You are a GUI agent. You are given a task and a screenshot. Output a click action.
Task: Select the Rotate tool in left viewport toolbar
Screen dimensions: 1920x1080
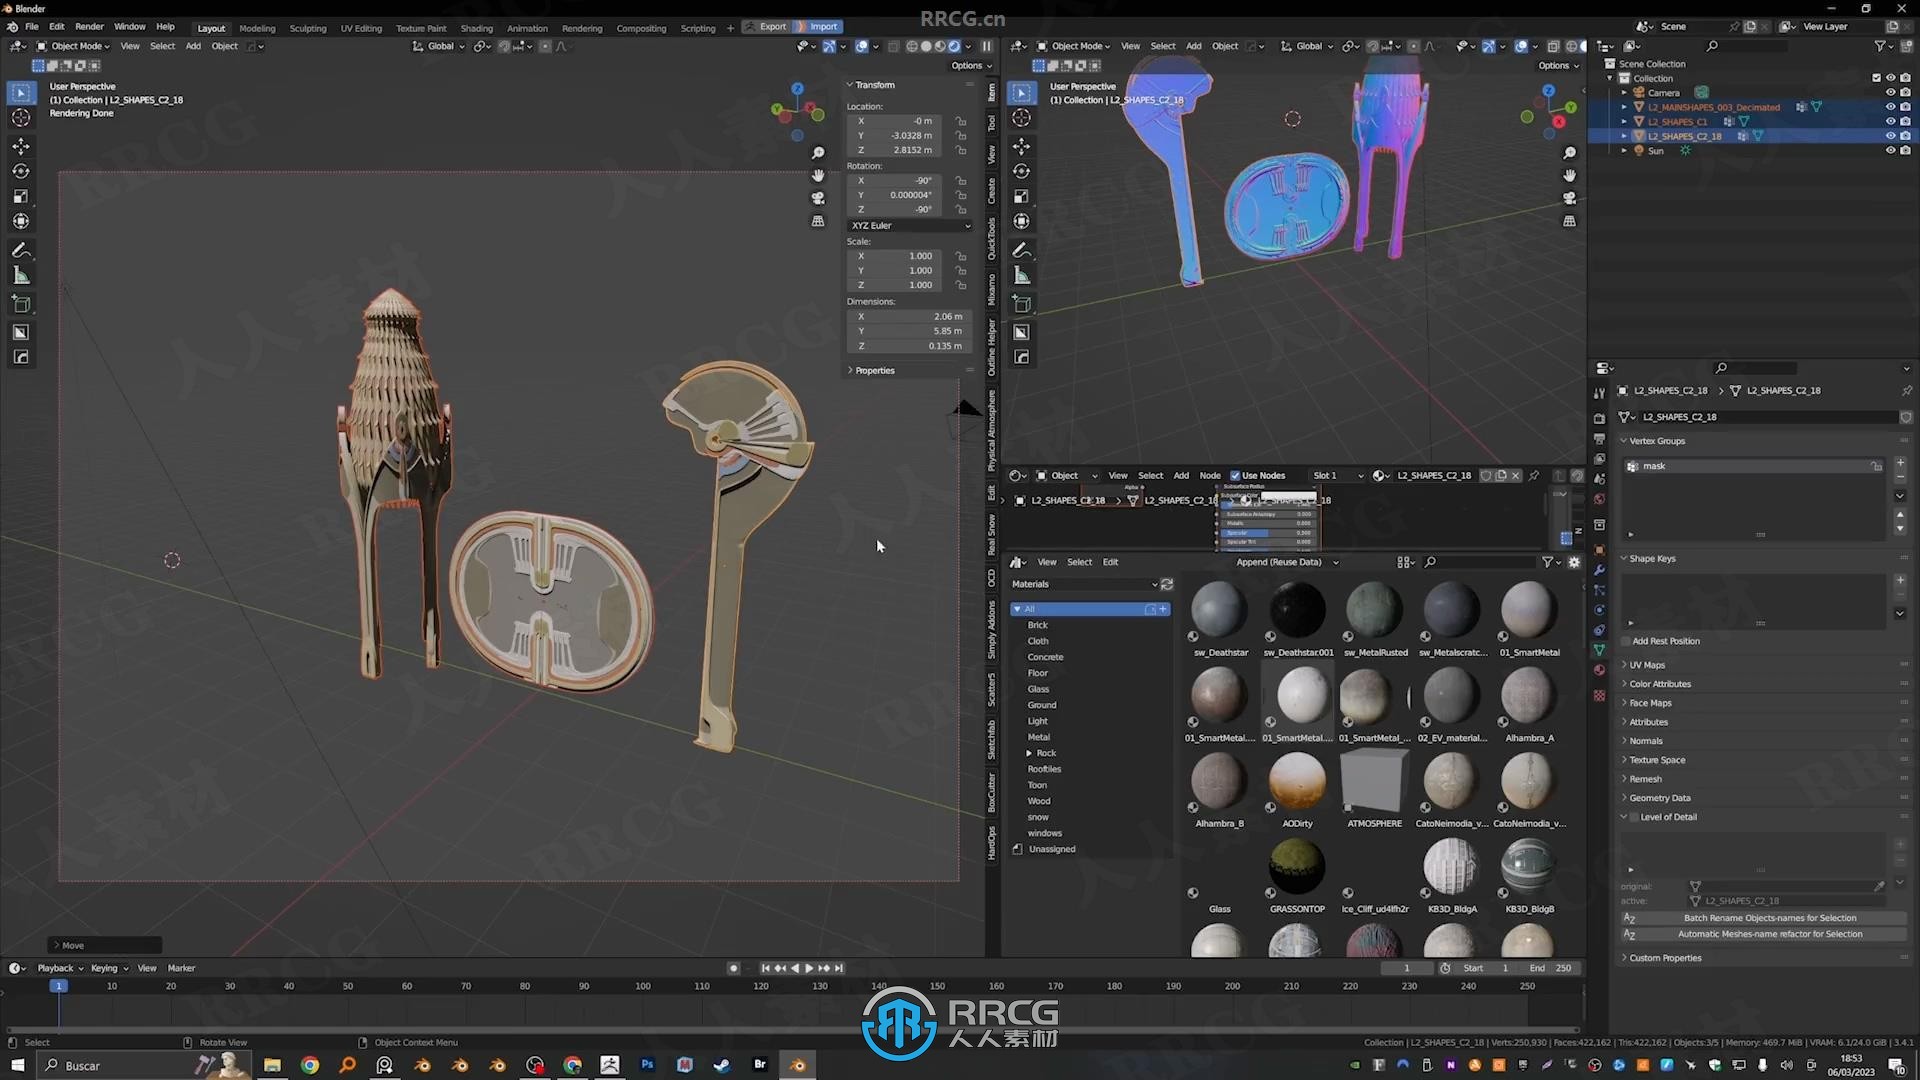(21, 171)
